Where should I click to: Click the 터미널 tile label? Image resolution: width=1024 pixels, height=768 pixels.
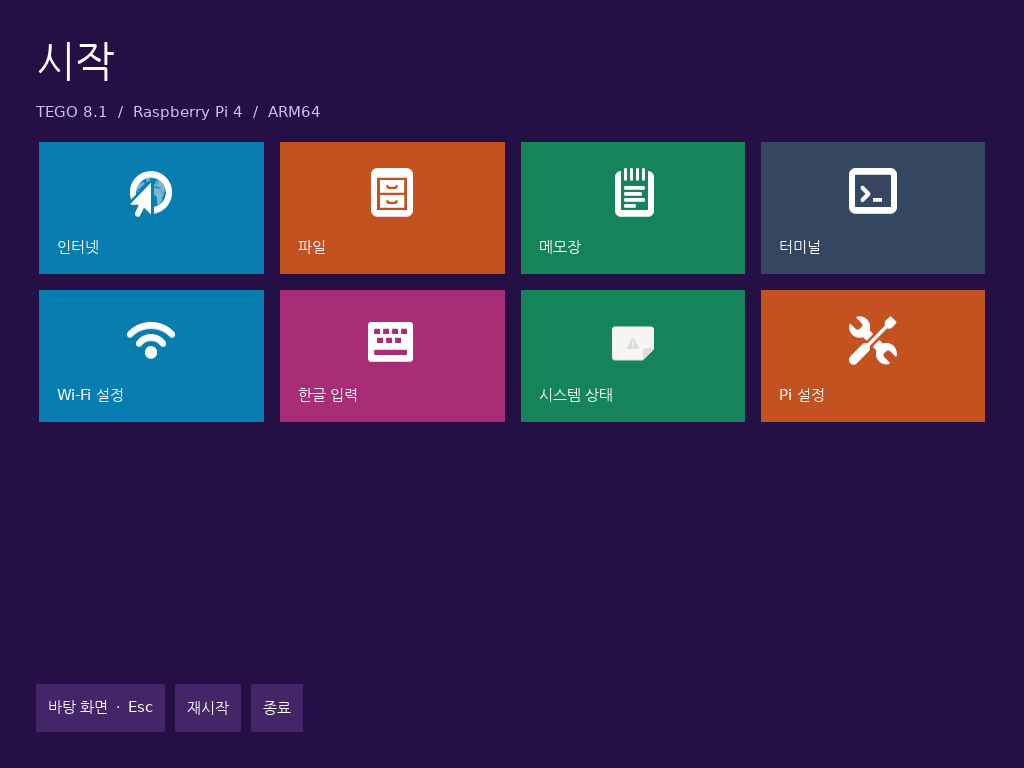click(x=800, y=247)
